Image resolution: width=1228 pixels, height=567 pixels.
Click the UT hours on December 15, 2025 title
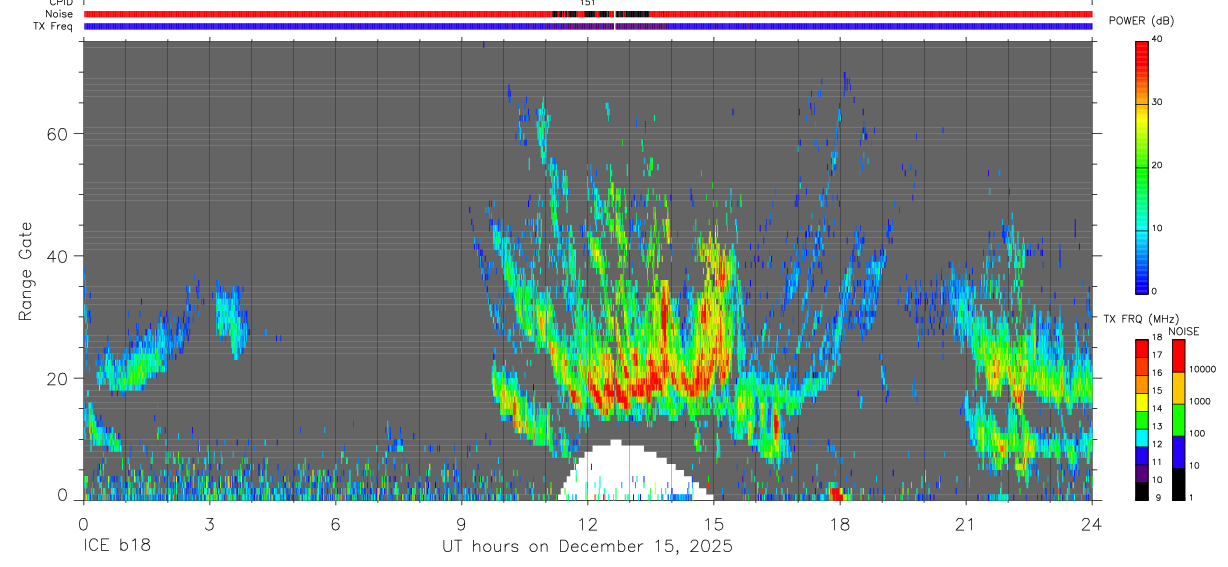[x=588, y=546]
